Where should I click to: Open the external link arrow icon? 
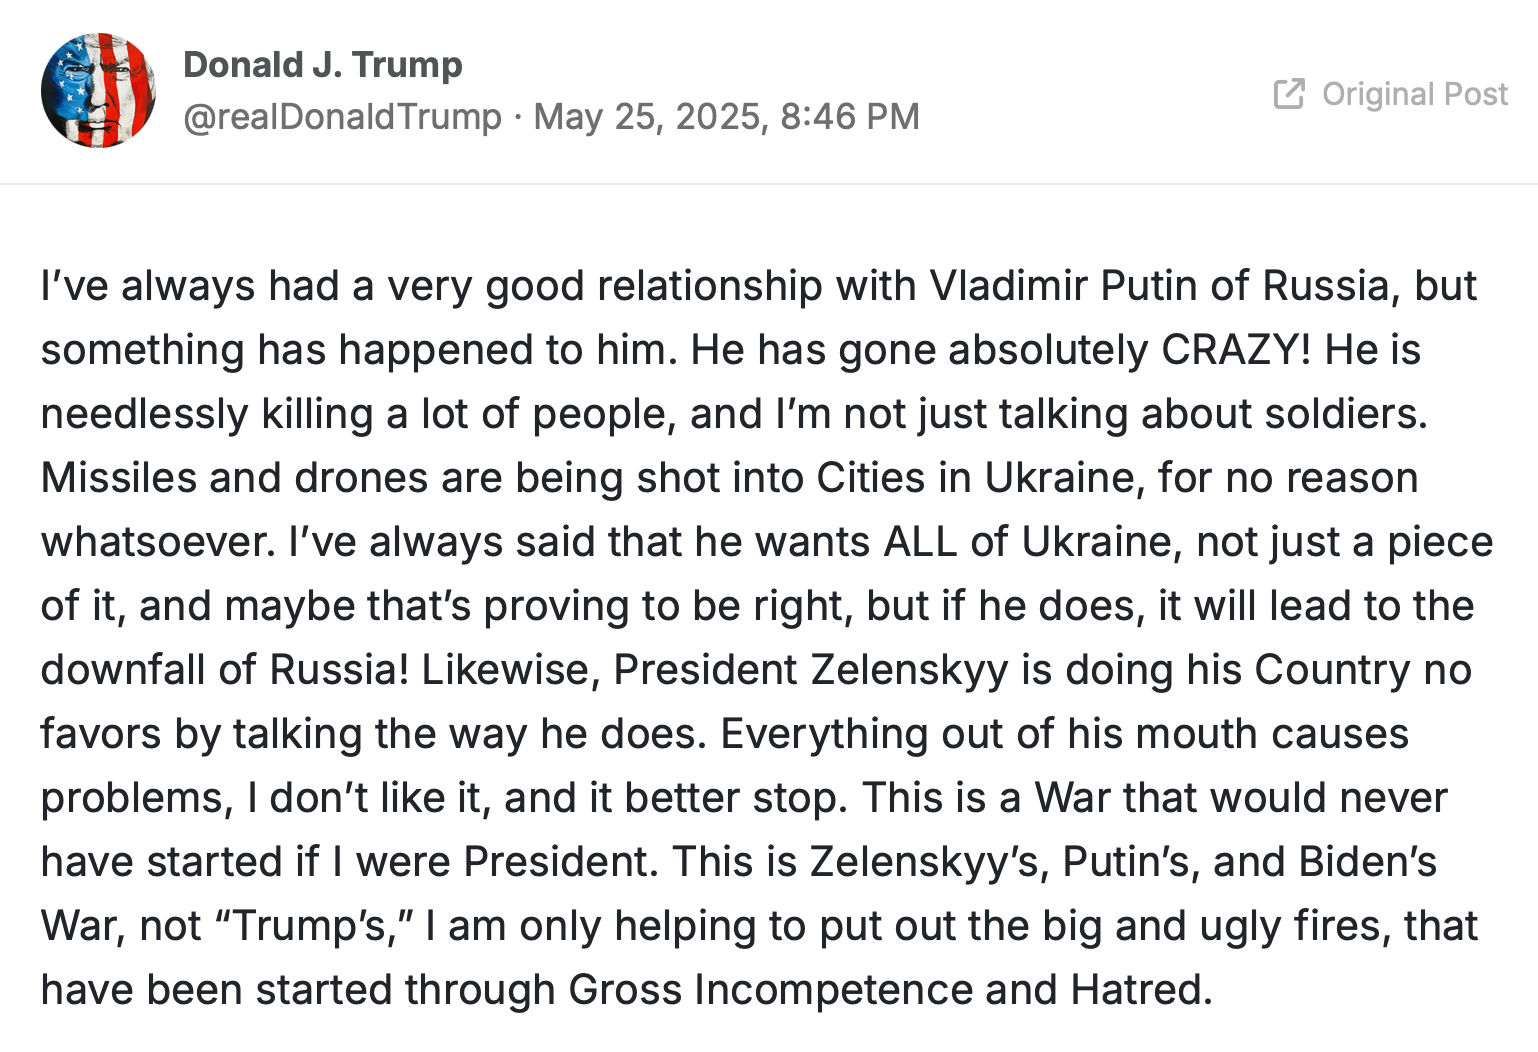1289,94
